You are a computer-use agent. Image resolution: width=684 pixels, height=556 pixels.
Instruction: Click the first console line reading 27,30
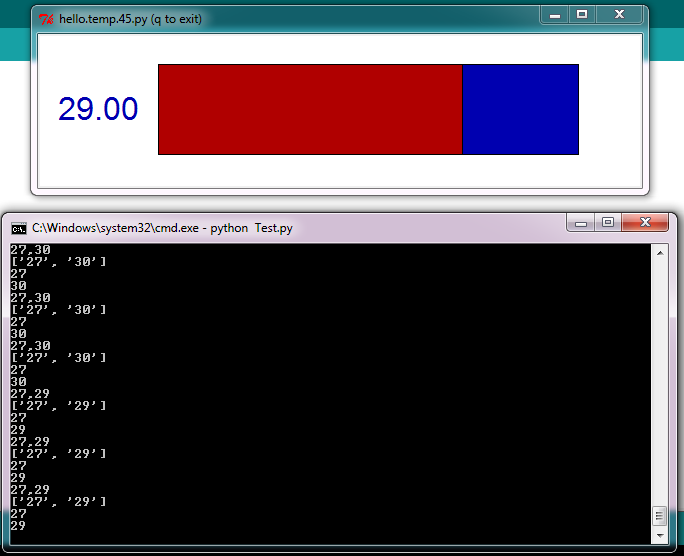pos(31,250)
